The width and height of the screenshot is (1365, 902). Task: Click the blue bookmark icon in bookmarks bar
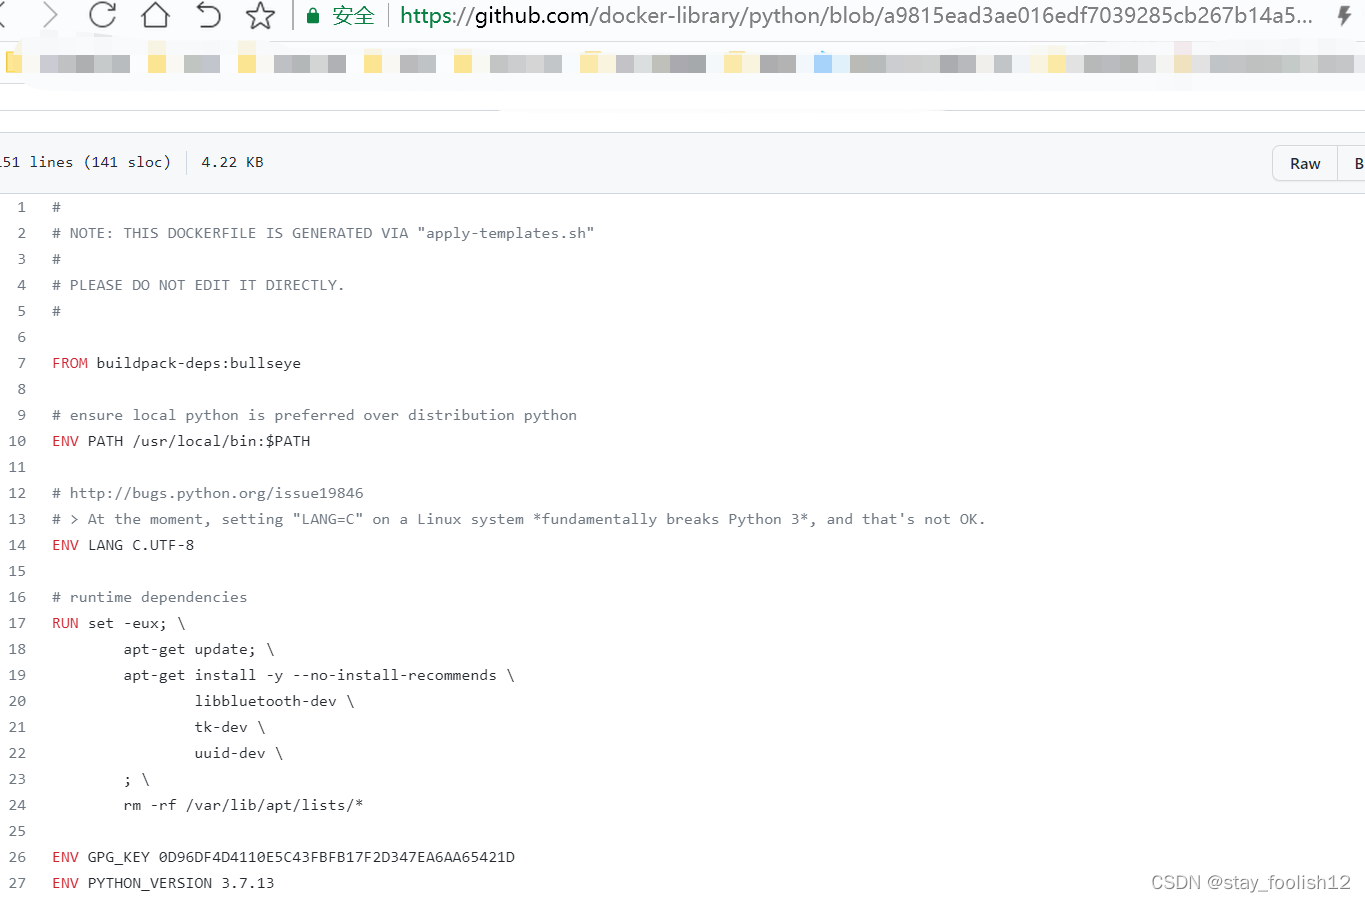[x=823, y=63]
